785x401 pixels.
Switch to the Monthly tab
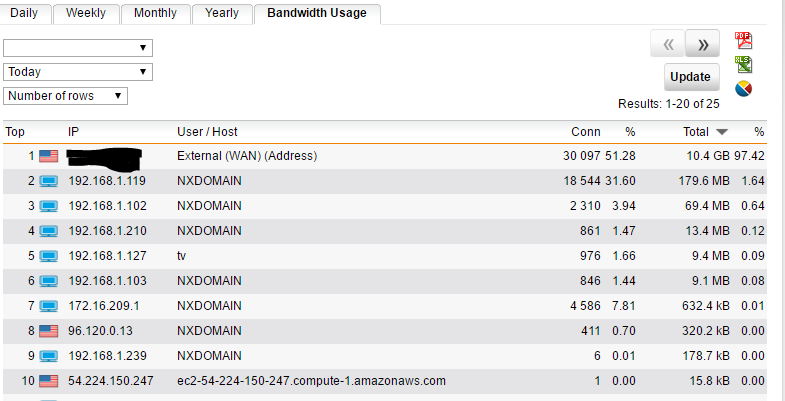point(155,13)
